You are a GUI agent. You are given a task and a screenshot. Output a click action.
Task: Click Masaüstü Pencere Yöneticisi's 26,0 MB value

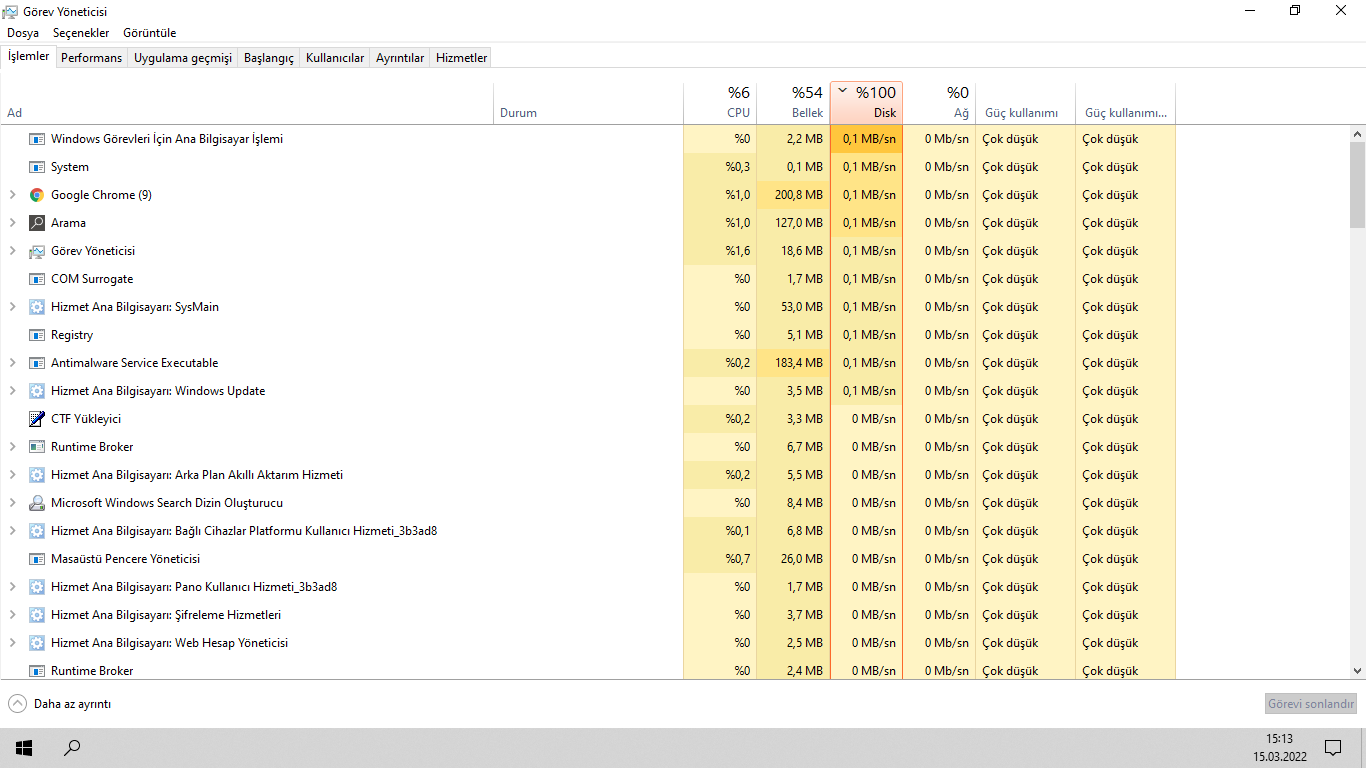[801, 559]
